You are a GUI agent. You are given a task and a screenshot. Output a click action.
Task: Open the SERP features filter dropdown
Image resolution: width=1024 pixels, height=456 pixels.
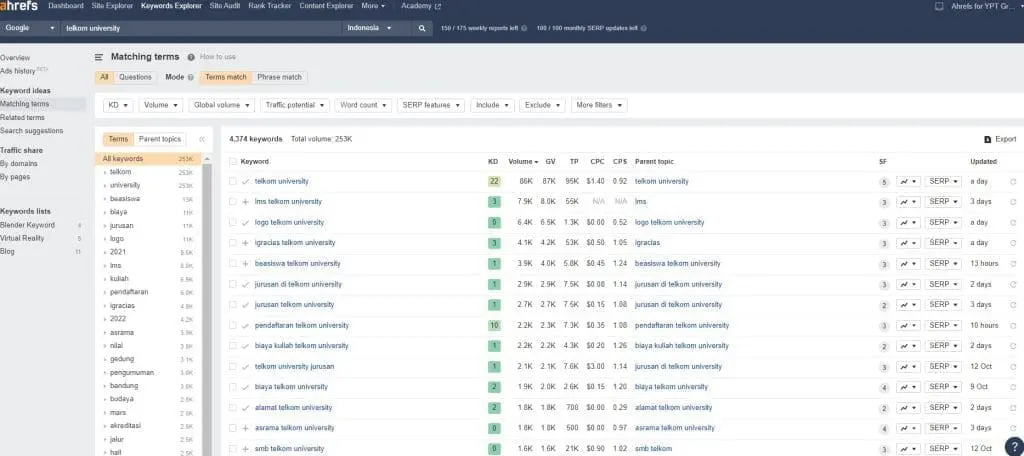click(x=431, y=105)
